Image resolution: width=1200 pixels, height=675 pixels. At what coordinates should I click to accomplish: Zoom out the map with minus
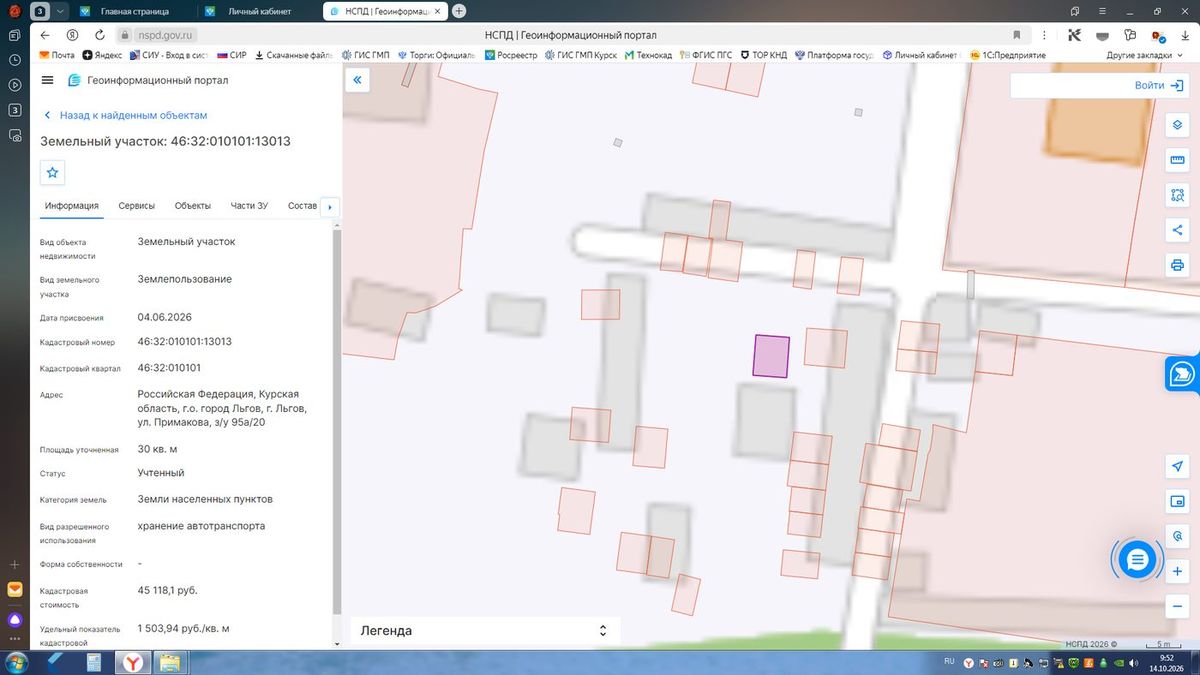tap(1177, 607)
